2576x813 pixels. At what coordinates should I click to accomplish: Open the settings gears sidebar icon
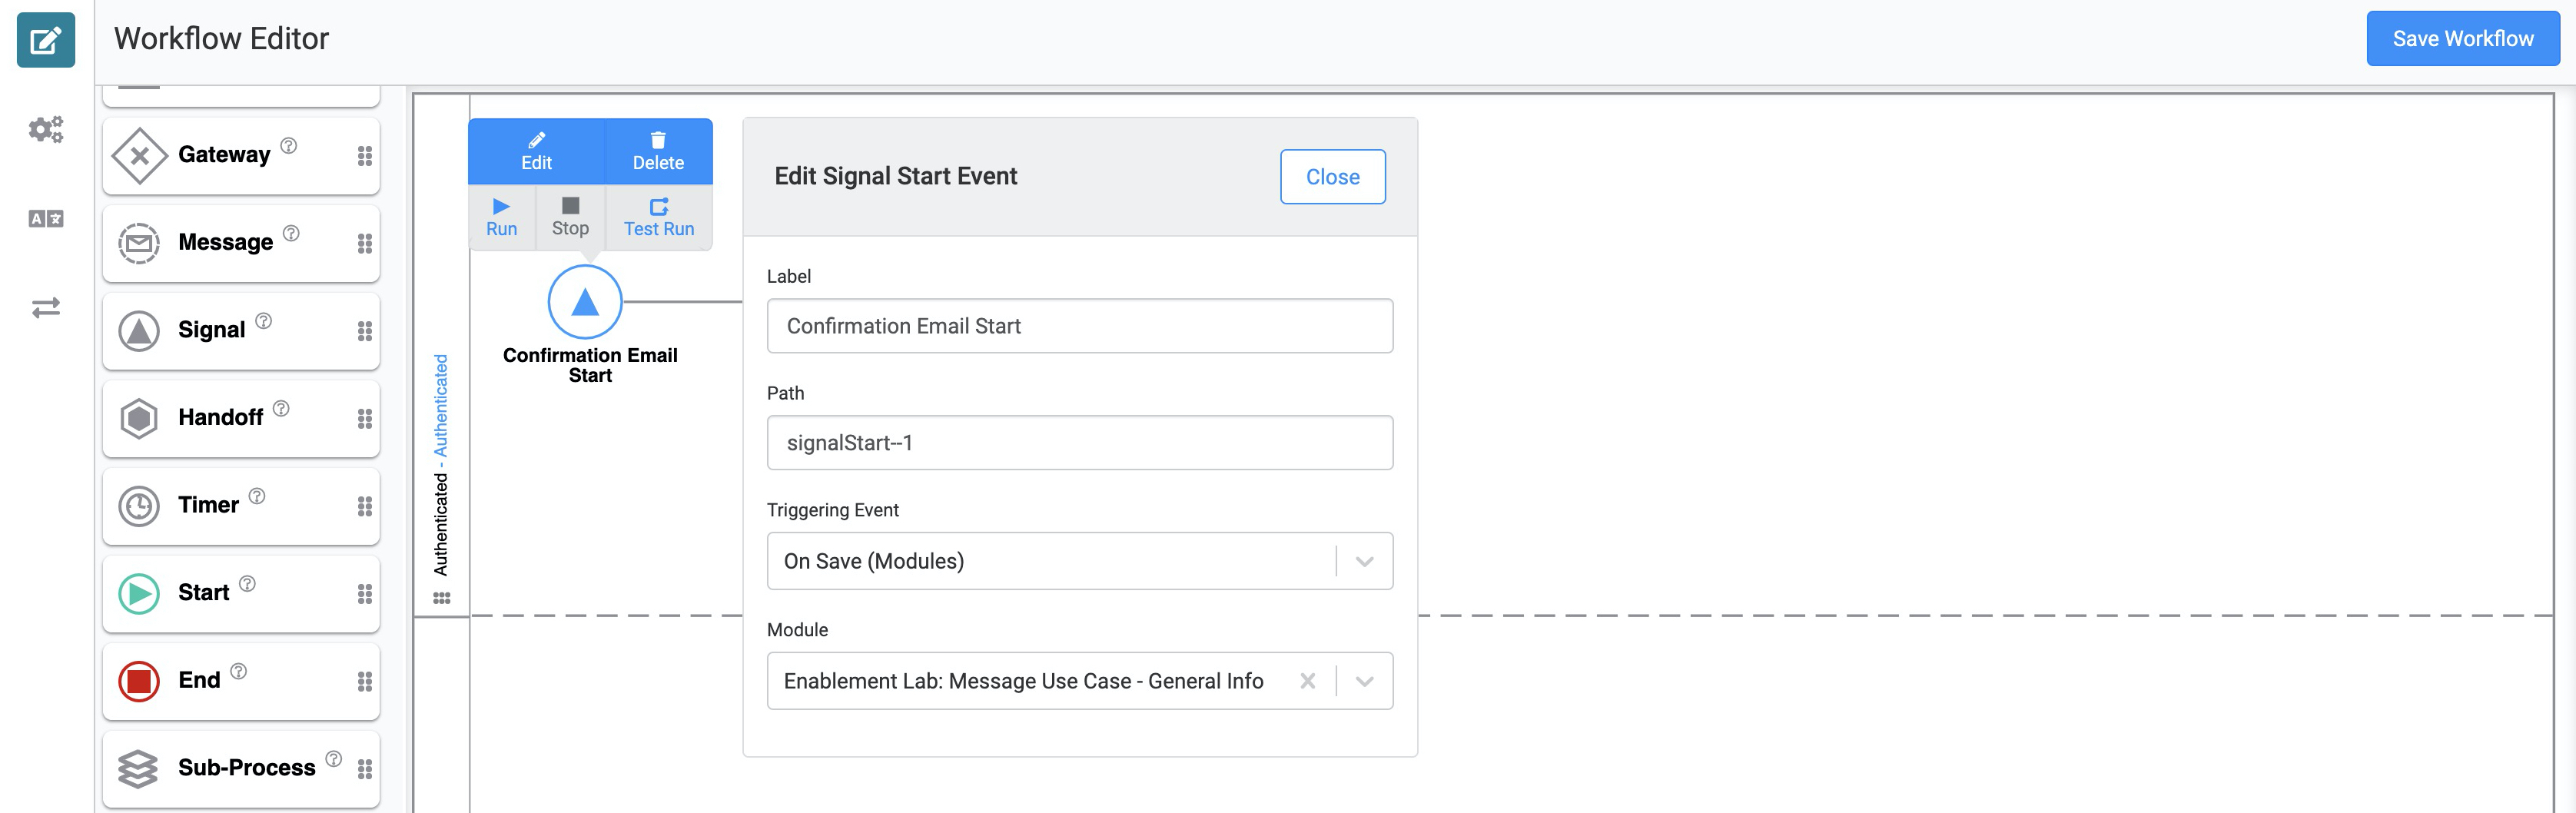tap(46, 129)
